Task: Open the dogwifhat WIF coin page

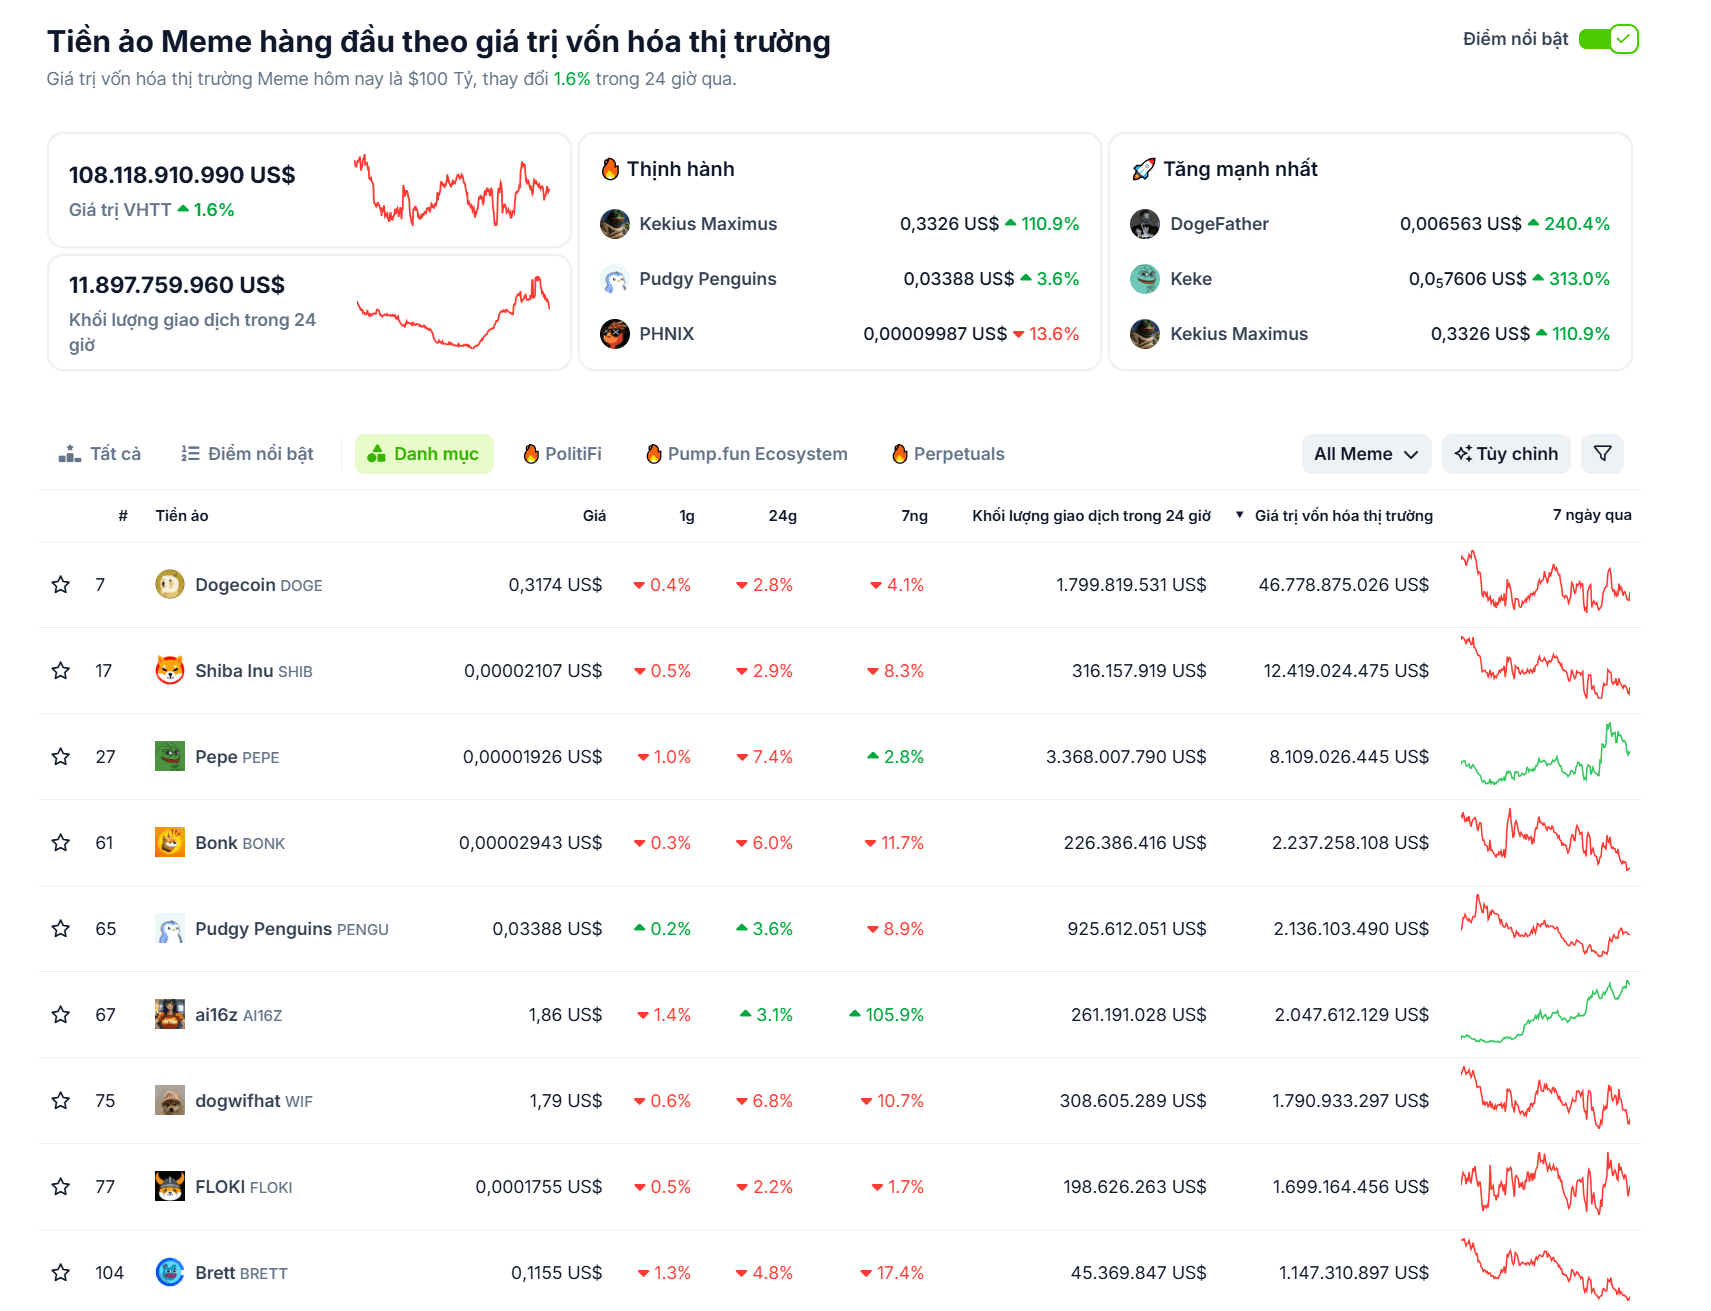Action: pos(254,1101)
